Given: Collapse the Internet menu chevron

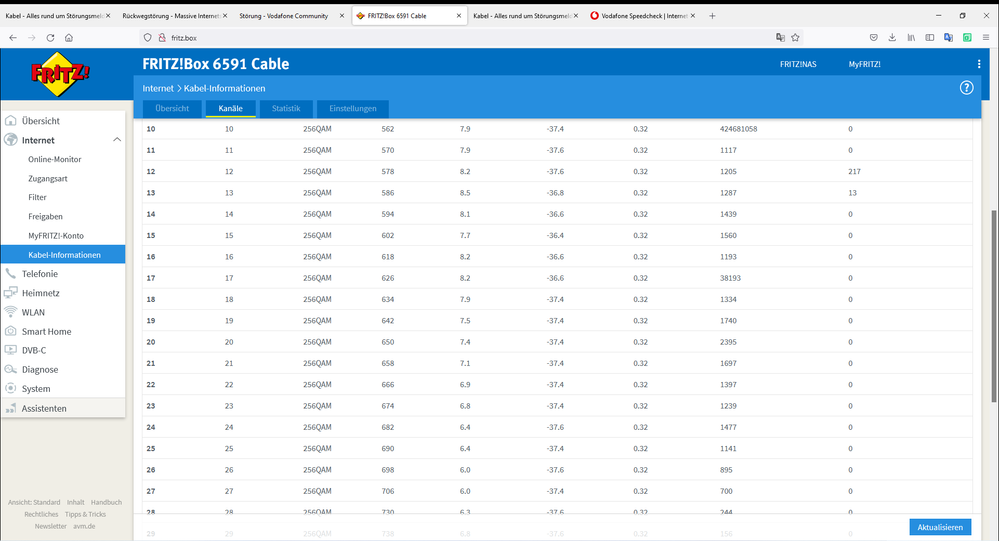Looking at the screenshot, I should [x=117, y=140].
